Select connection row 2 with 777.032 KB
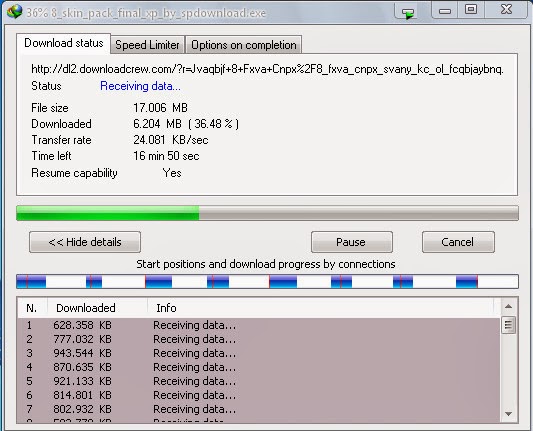 tap(258, 339)
